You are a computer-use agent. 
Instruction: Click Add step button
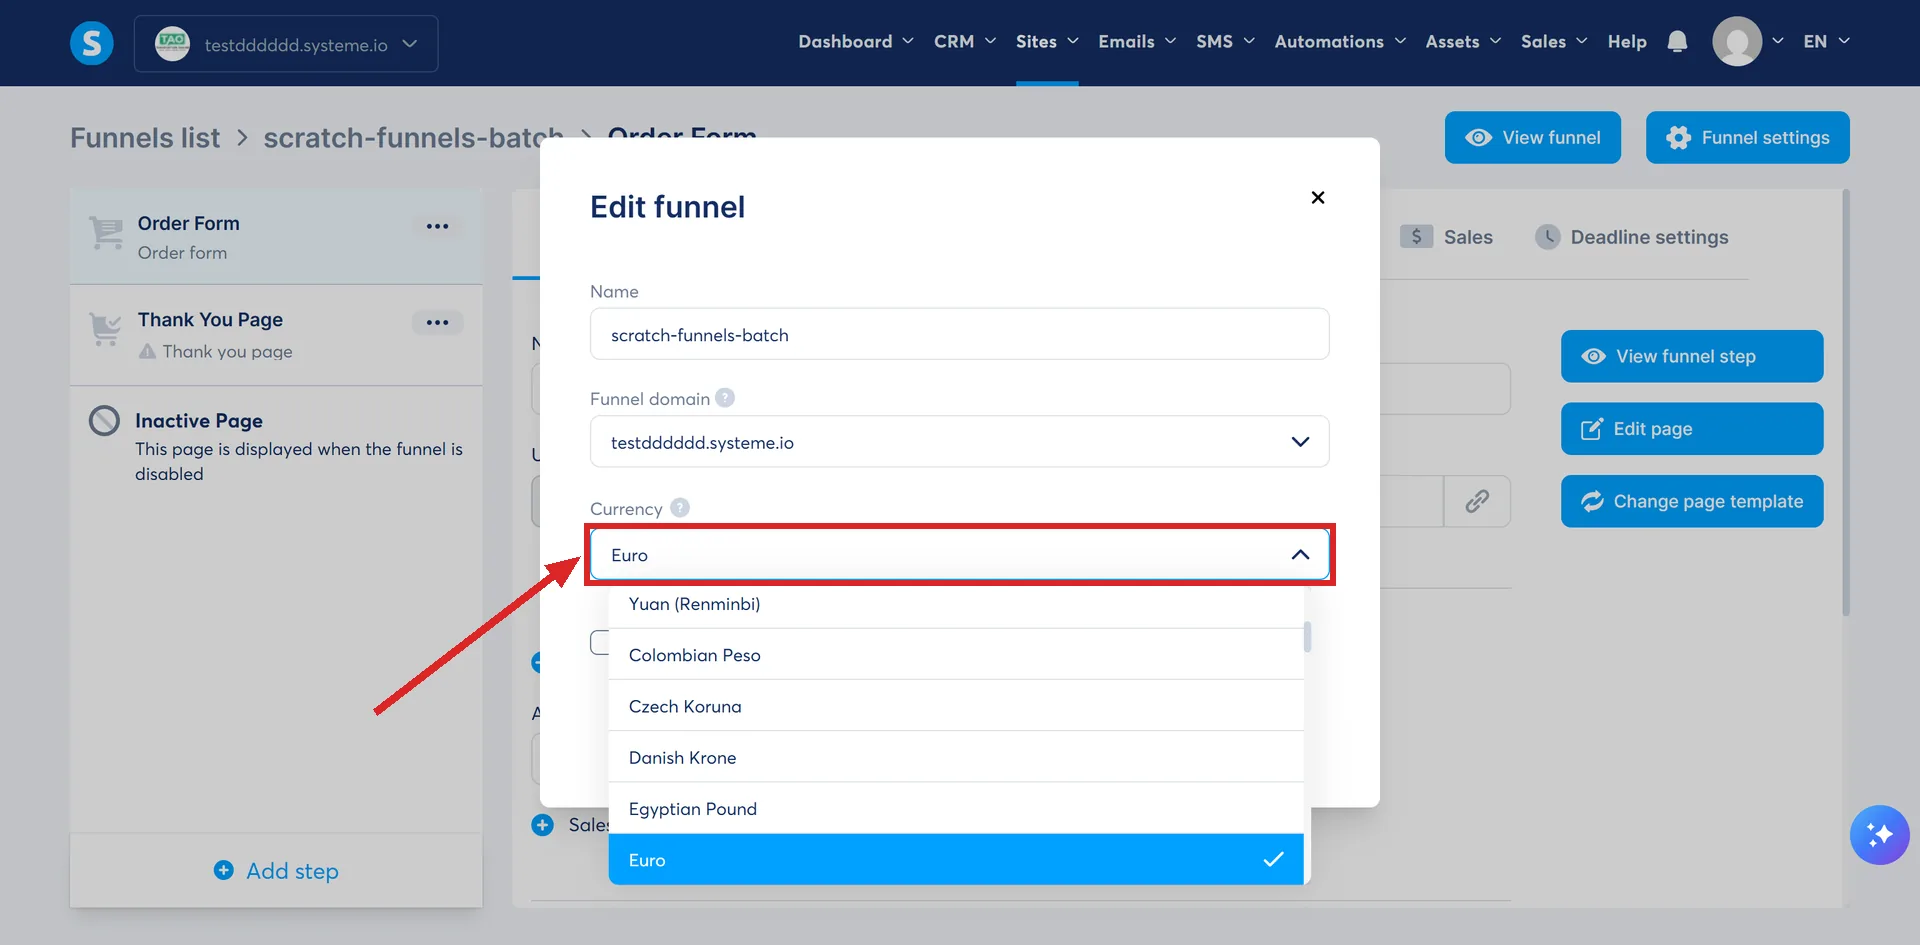pyautogui.click(x=276, y=870)
